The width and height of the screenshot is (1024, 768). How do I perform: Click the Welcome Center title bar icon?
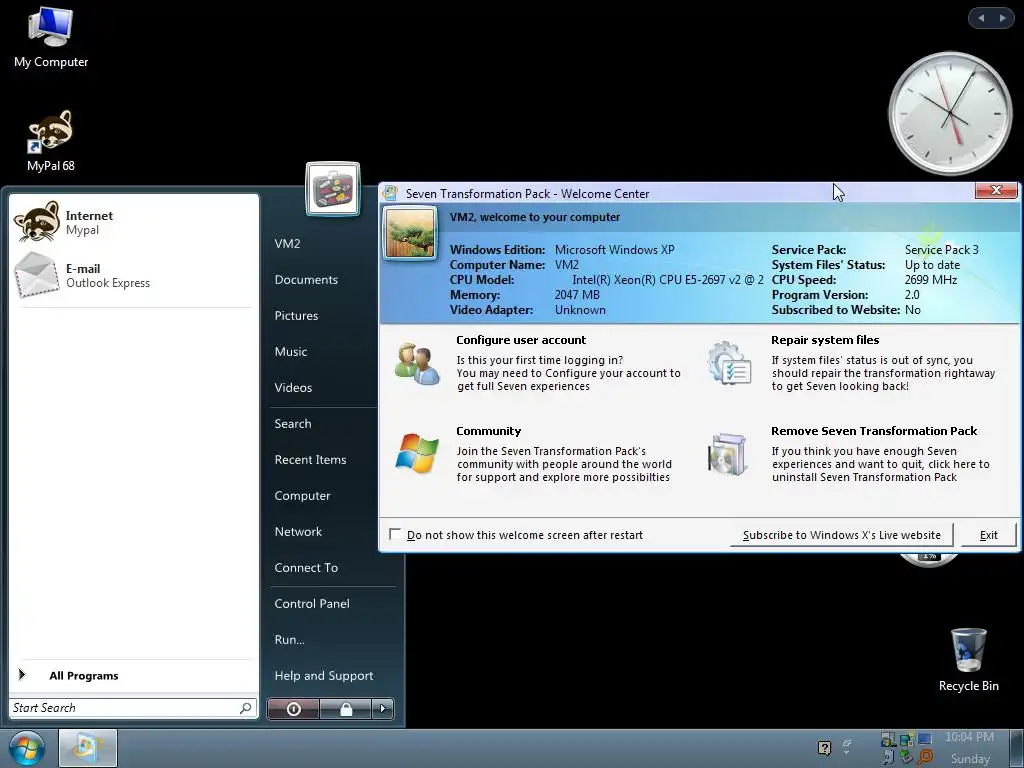390,193
